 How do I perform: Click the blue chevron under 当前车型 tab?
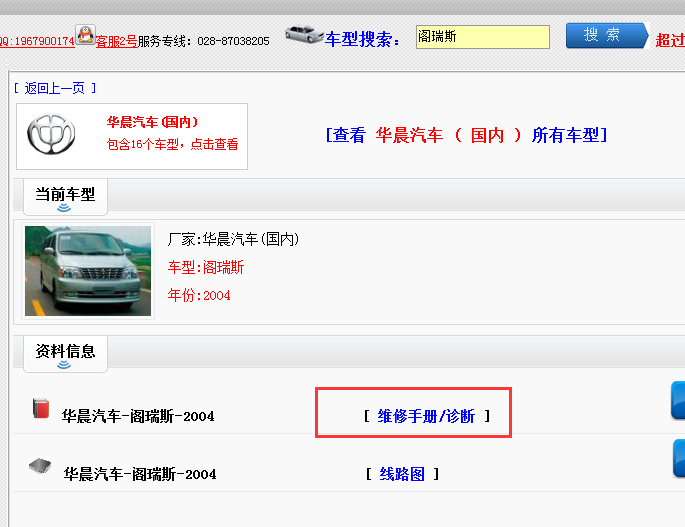pyautogui.click(x=64, y=208)
